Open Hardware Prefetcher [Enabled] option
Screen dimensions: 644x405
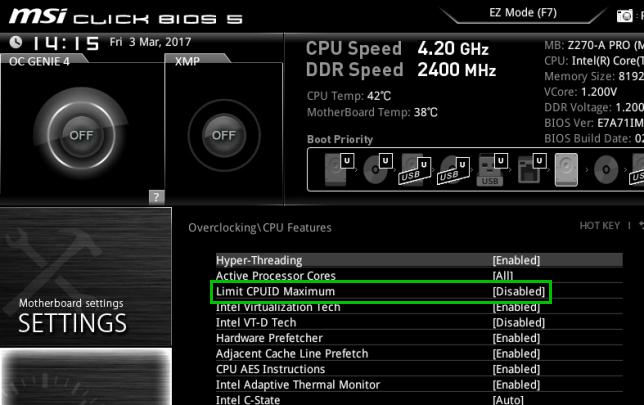(x=516, y=338)
